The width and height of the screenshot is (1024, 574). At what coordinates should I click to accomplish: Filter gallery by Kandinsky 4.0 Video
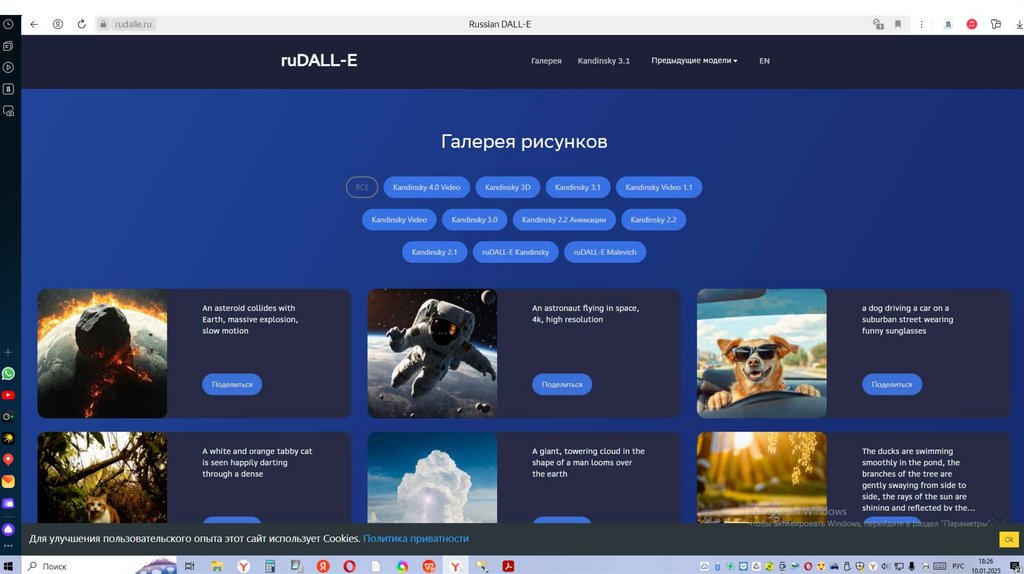pos(426,187)
